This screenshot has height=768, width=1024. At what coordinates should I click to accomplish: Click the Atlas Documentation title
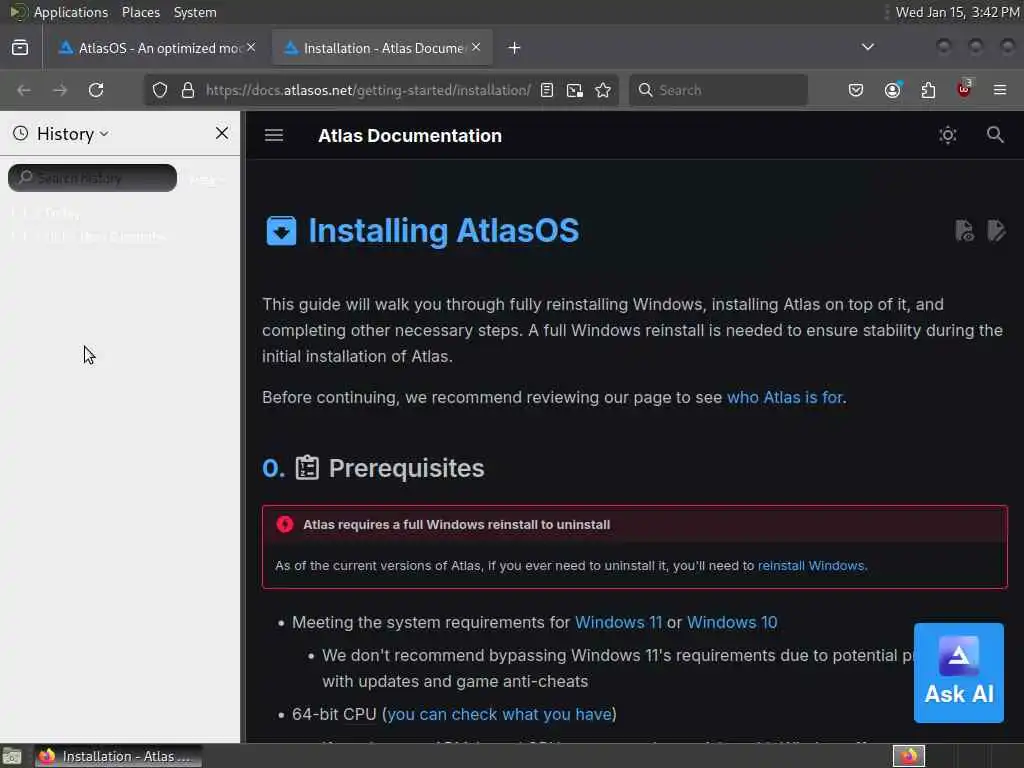pyautogui.click(x=409, y=136)
